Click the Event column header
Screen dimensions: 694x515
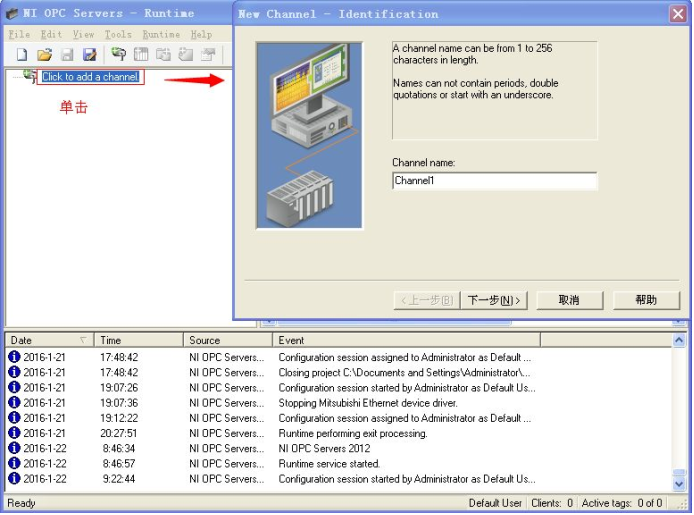(406, 340)
